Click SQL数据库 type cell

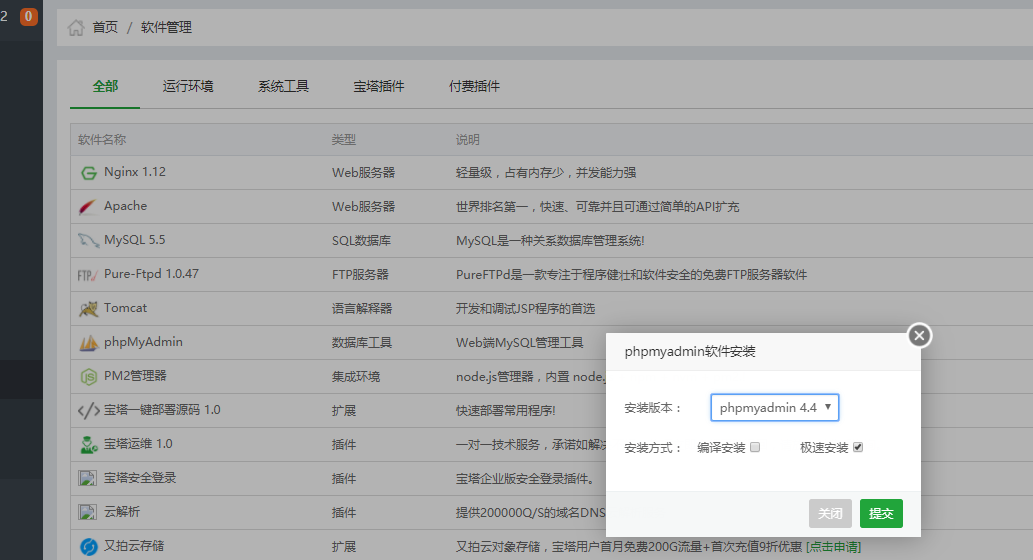click(362, 241)
